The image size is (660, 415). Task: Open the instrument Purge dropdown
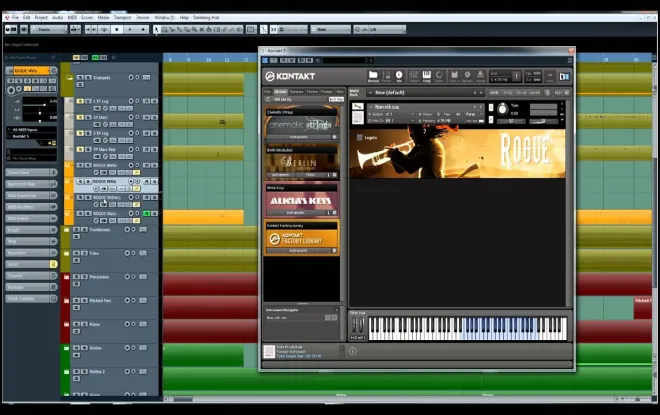[474, 114]
